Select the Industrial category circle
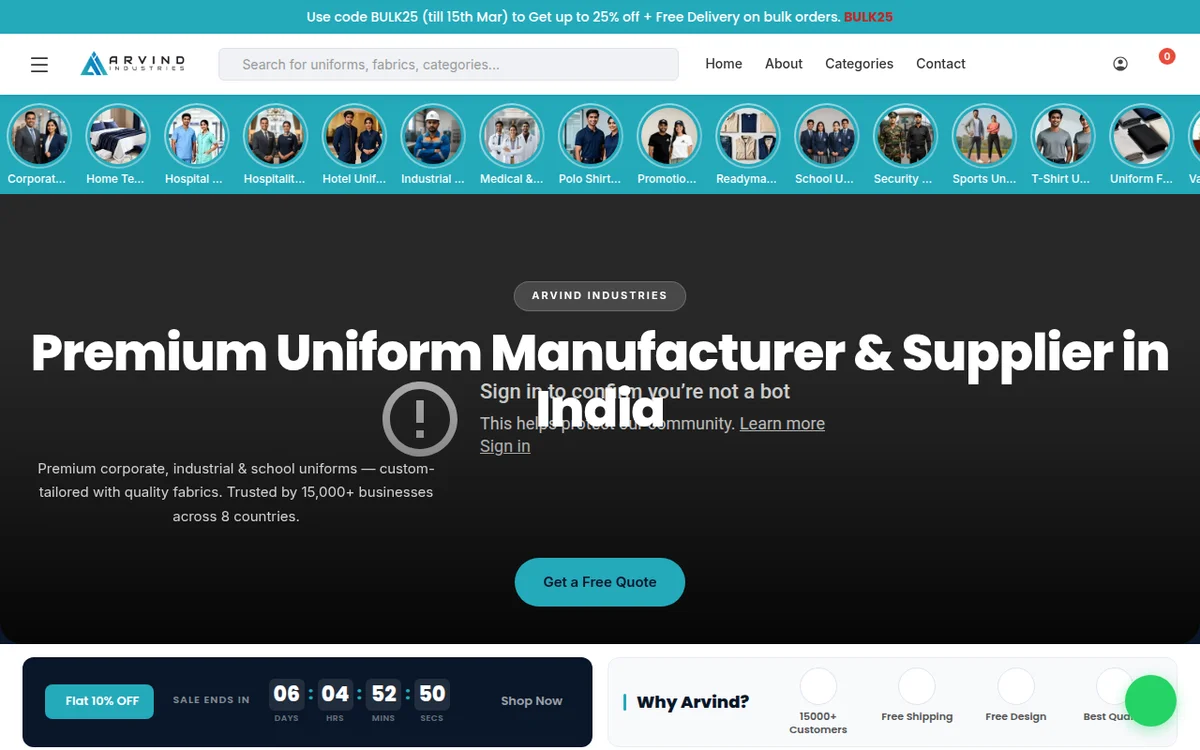Viewport: 1200px width, 750px height. pyautogui.click(x=433, y=136)
